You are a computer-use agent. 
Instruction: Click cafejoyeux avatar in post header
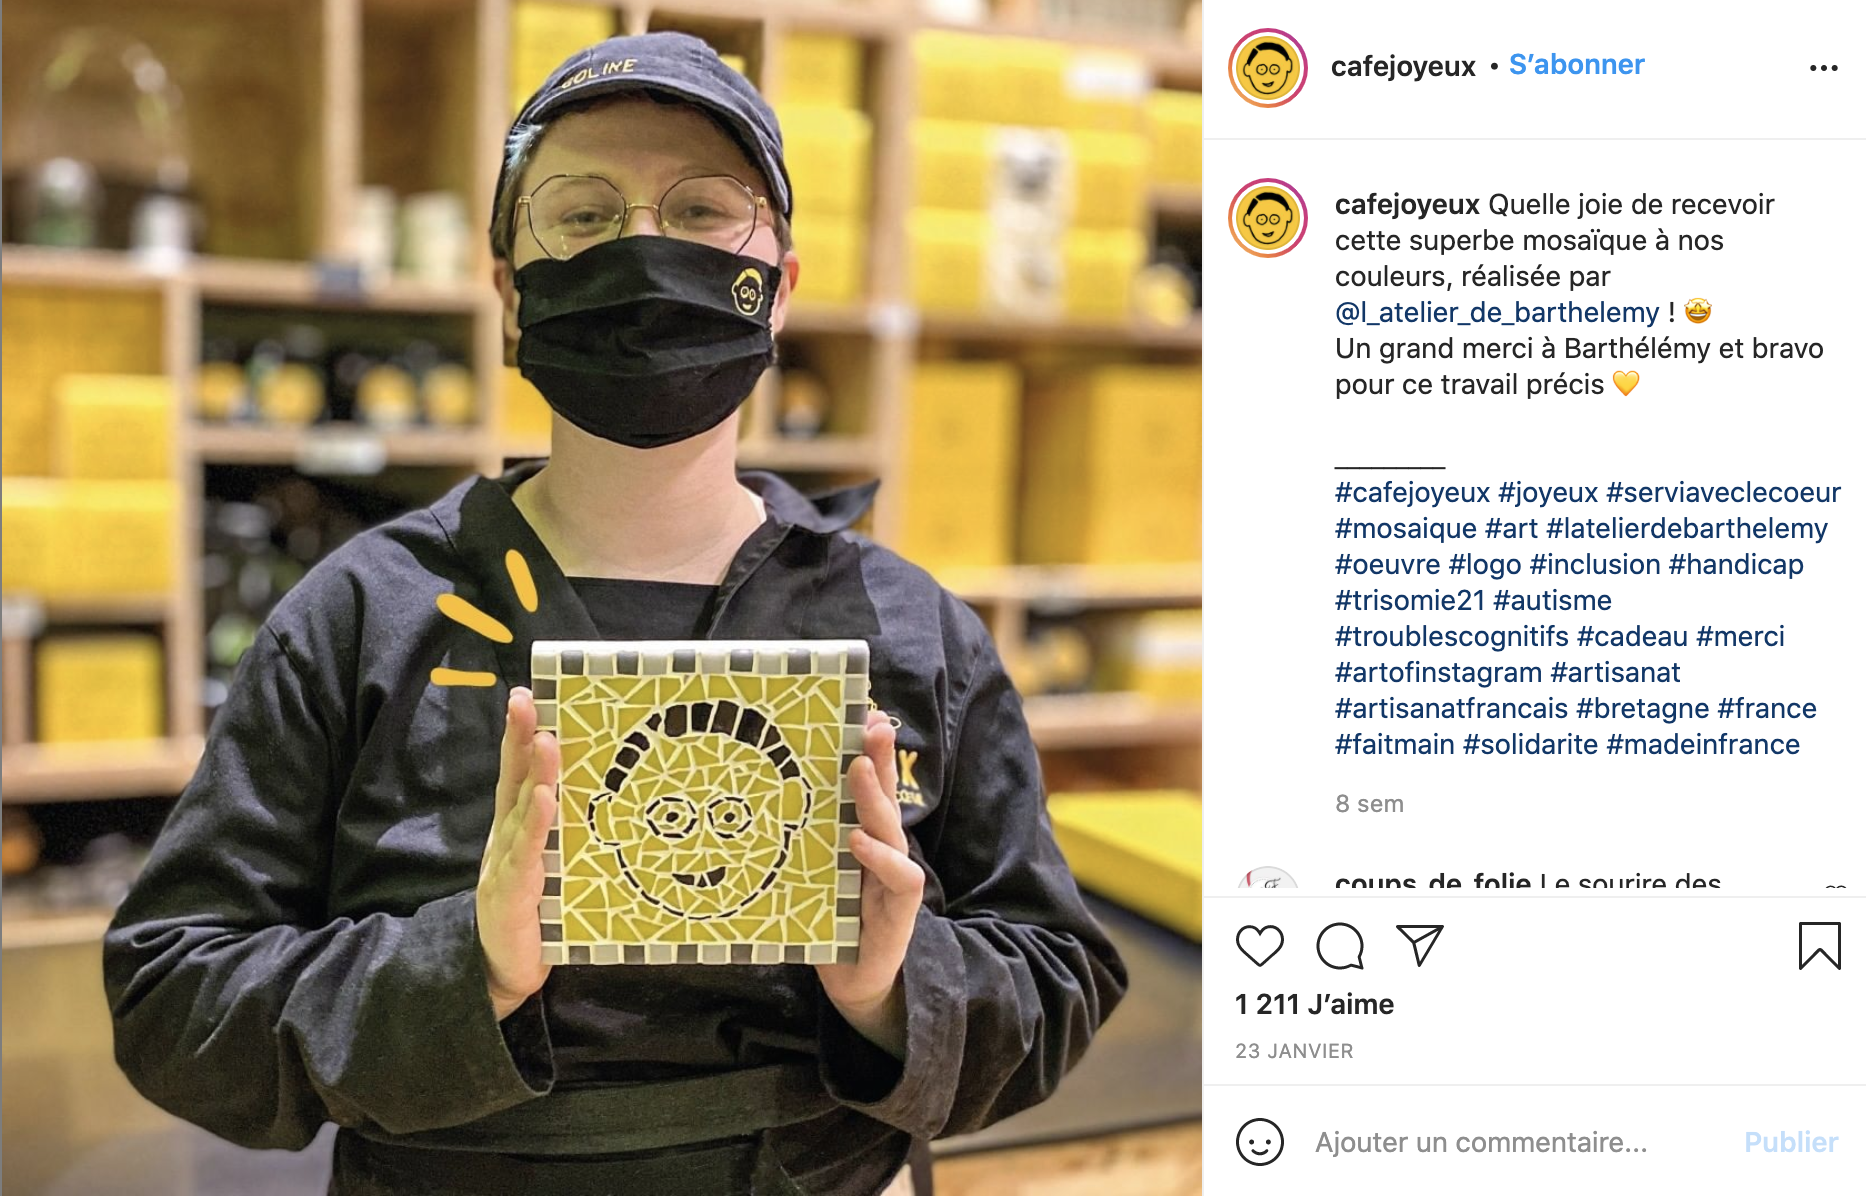tap(1267, 68)
